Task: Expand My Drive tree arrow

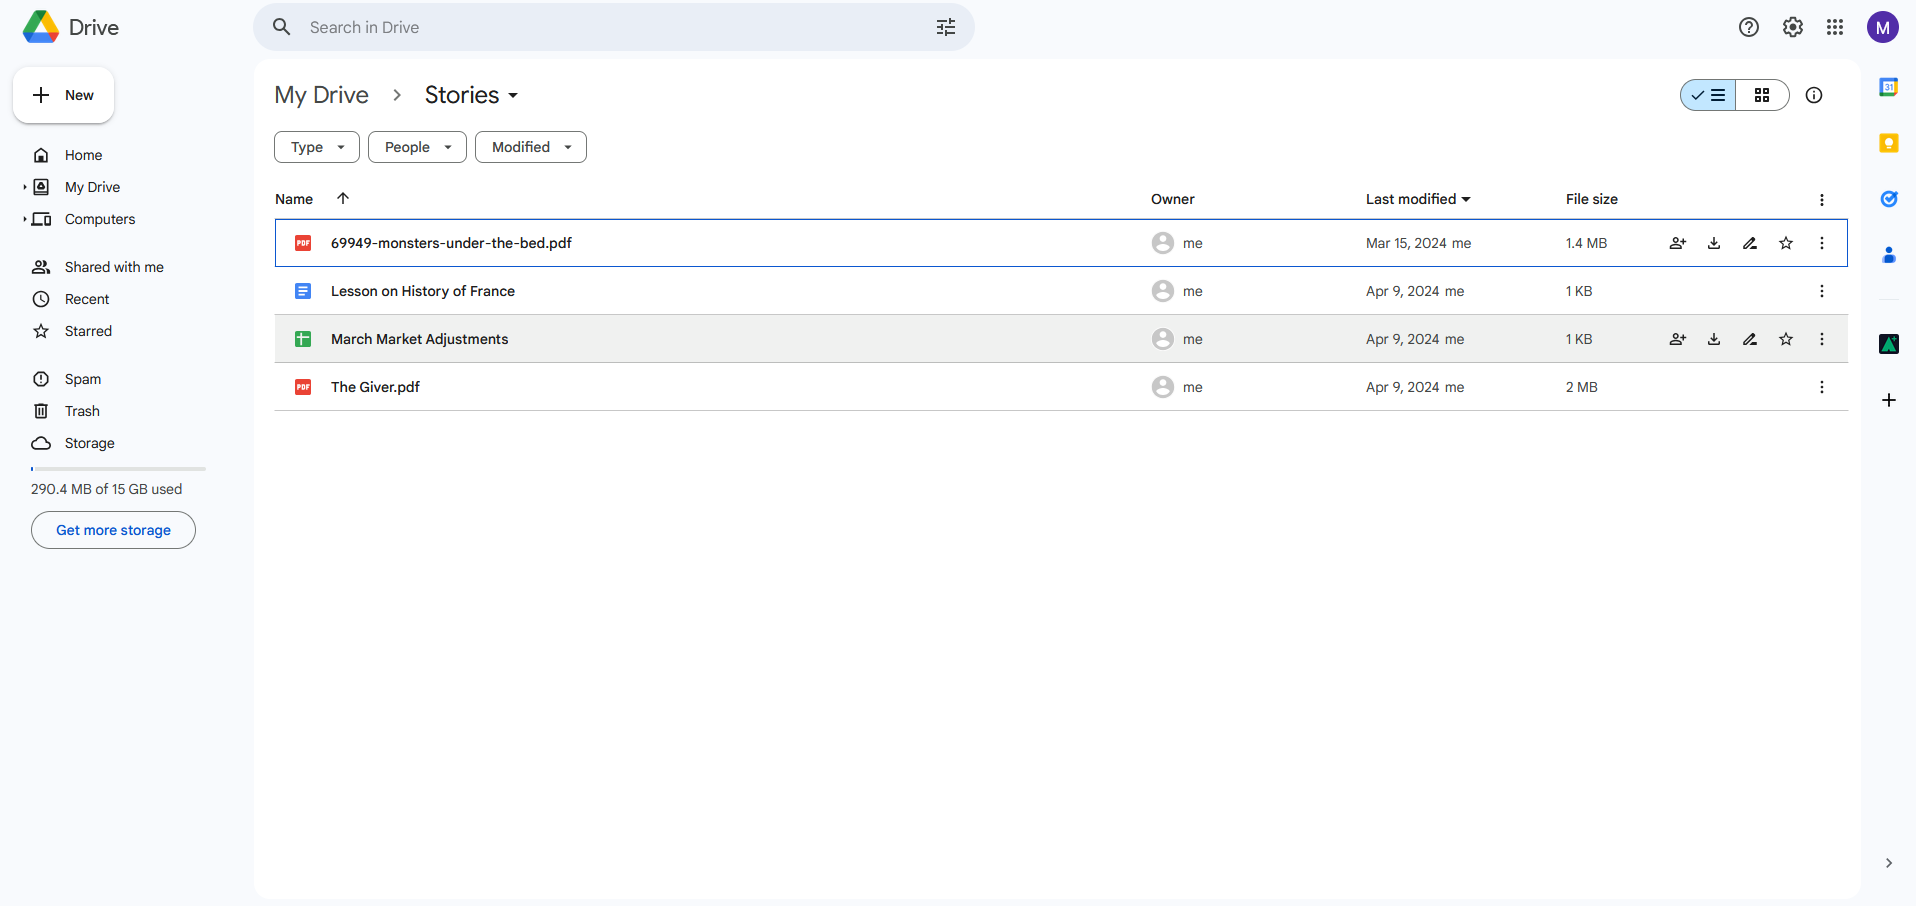Action: (x=25, y=187)
